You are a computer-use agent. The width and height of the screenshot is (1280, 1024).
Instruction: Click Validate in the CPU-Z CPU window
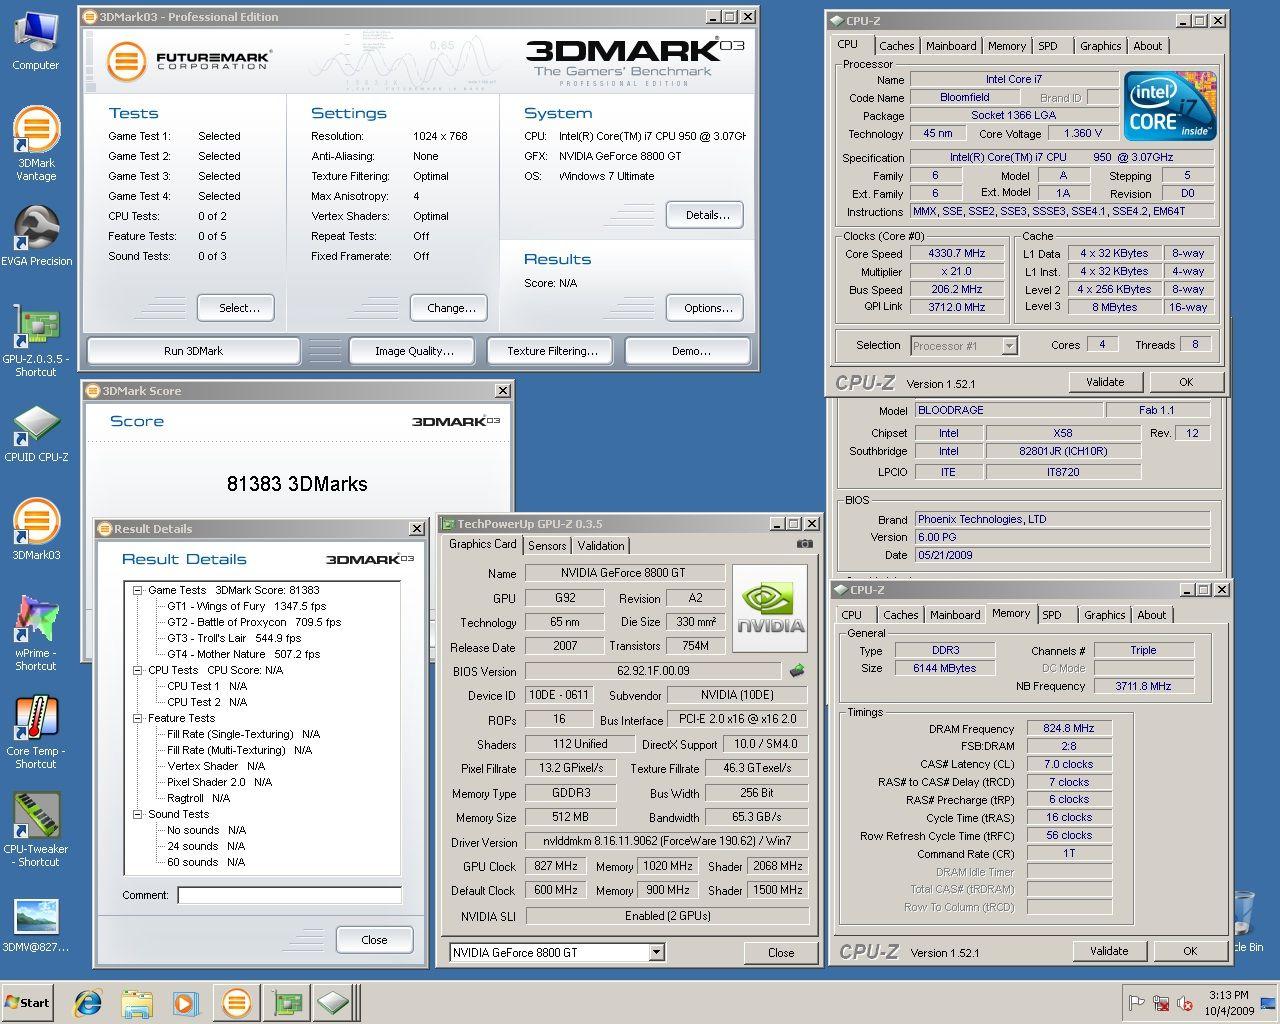tap(1105, 382)
